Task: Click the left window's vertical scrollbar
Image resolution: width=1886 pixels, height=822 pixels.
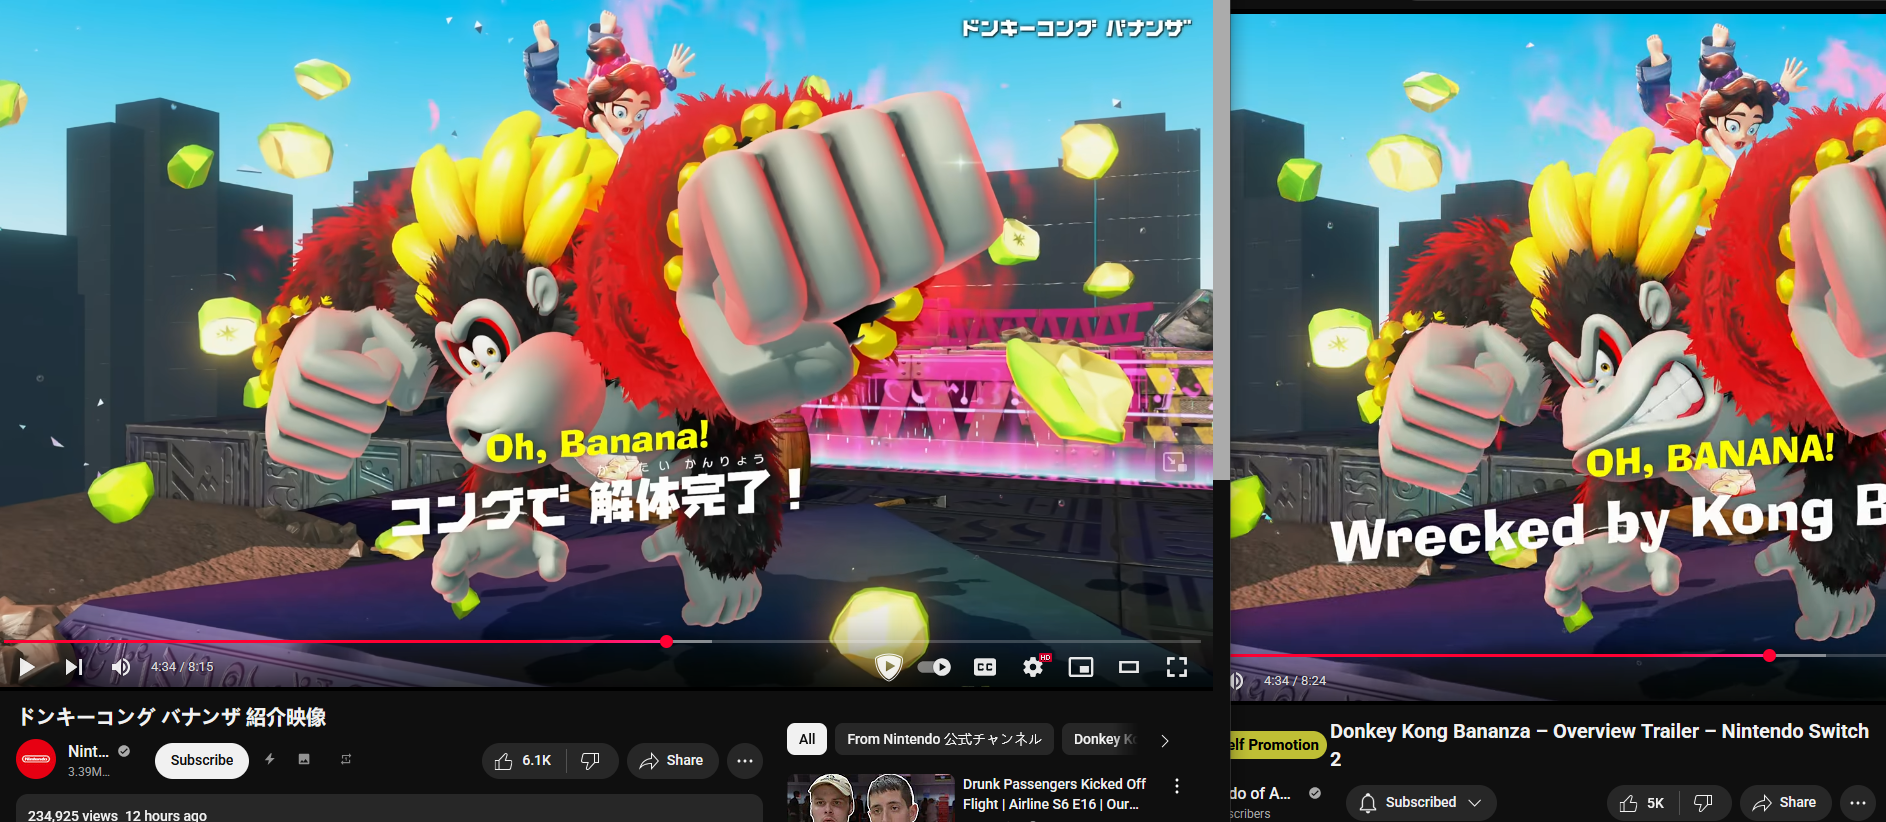Action: tap(1221, 240)
